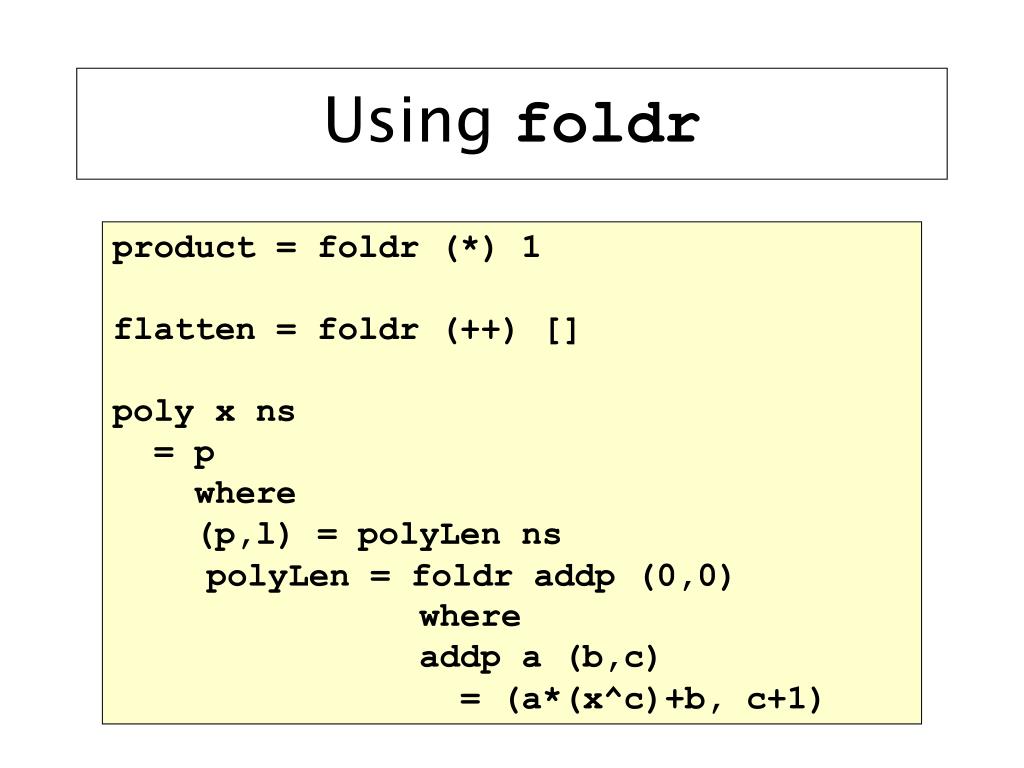Click the word 'product' in the code
The width and height of the screenshot is (1024, 768).
pyautogui.click(x=184, y=249)
